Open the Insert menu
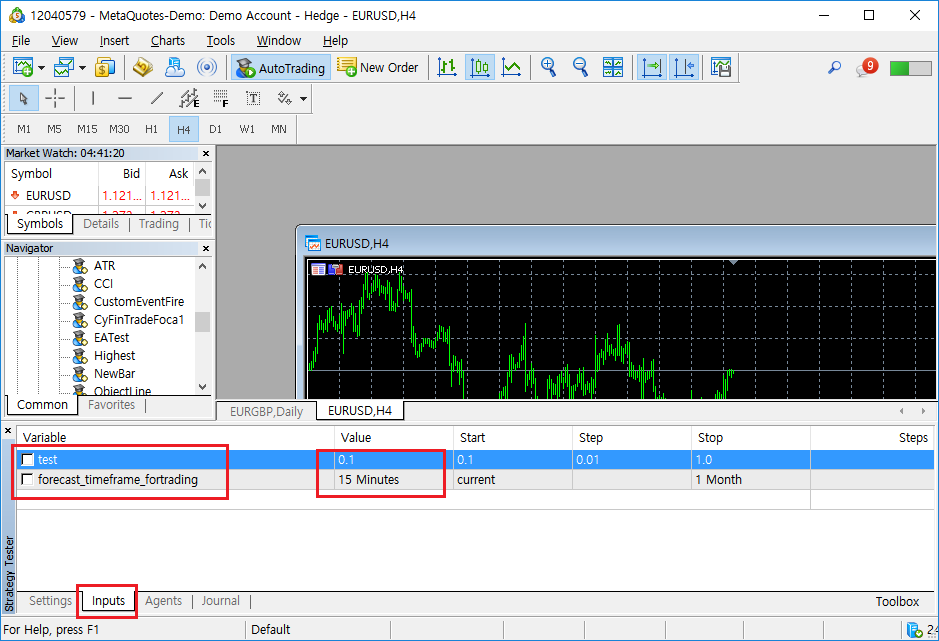This screenshot has width=939, height=641. pyautogui.click(x=114, y=41)
